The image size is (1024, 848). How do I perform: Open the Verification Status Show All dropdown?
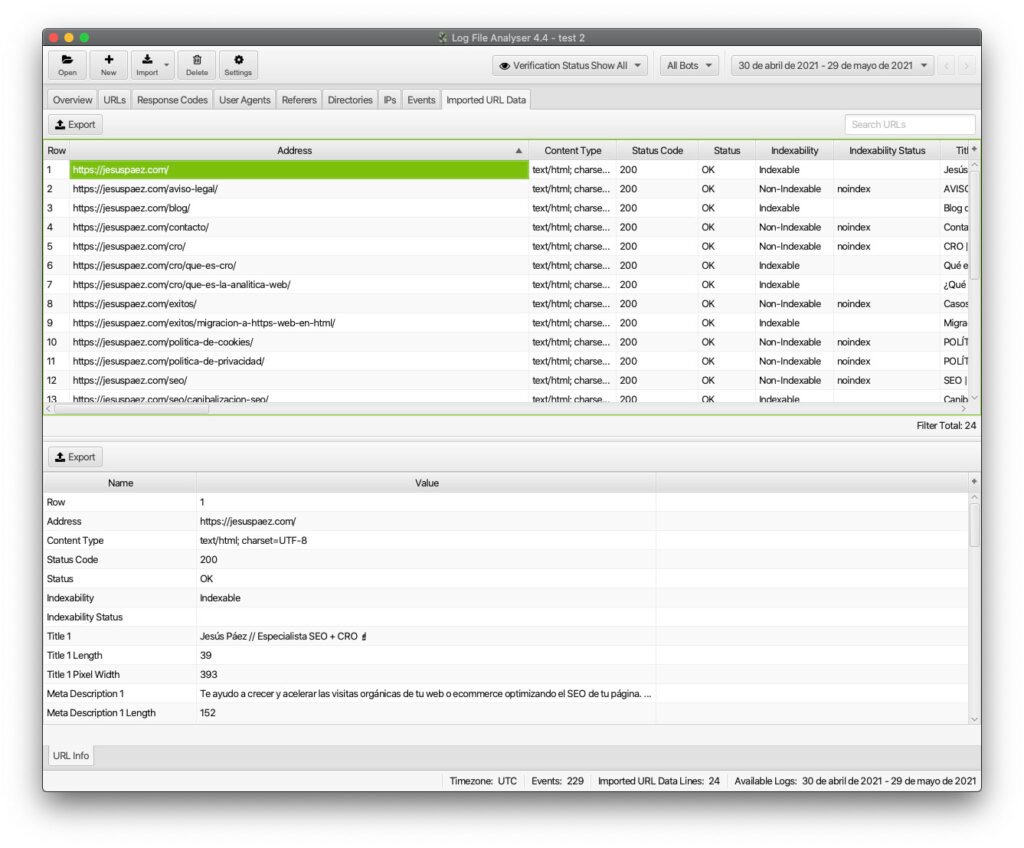[x=570, y=65]
